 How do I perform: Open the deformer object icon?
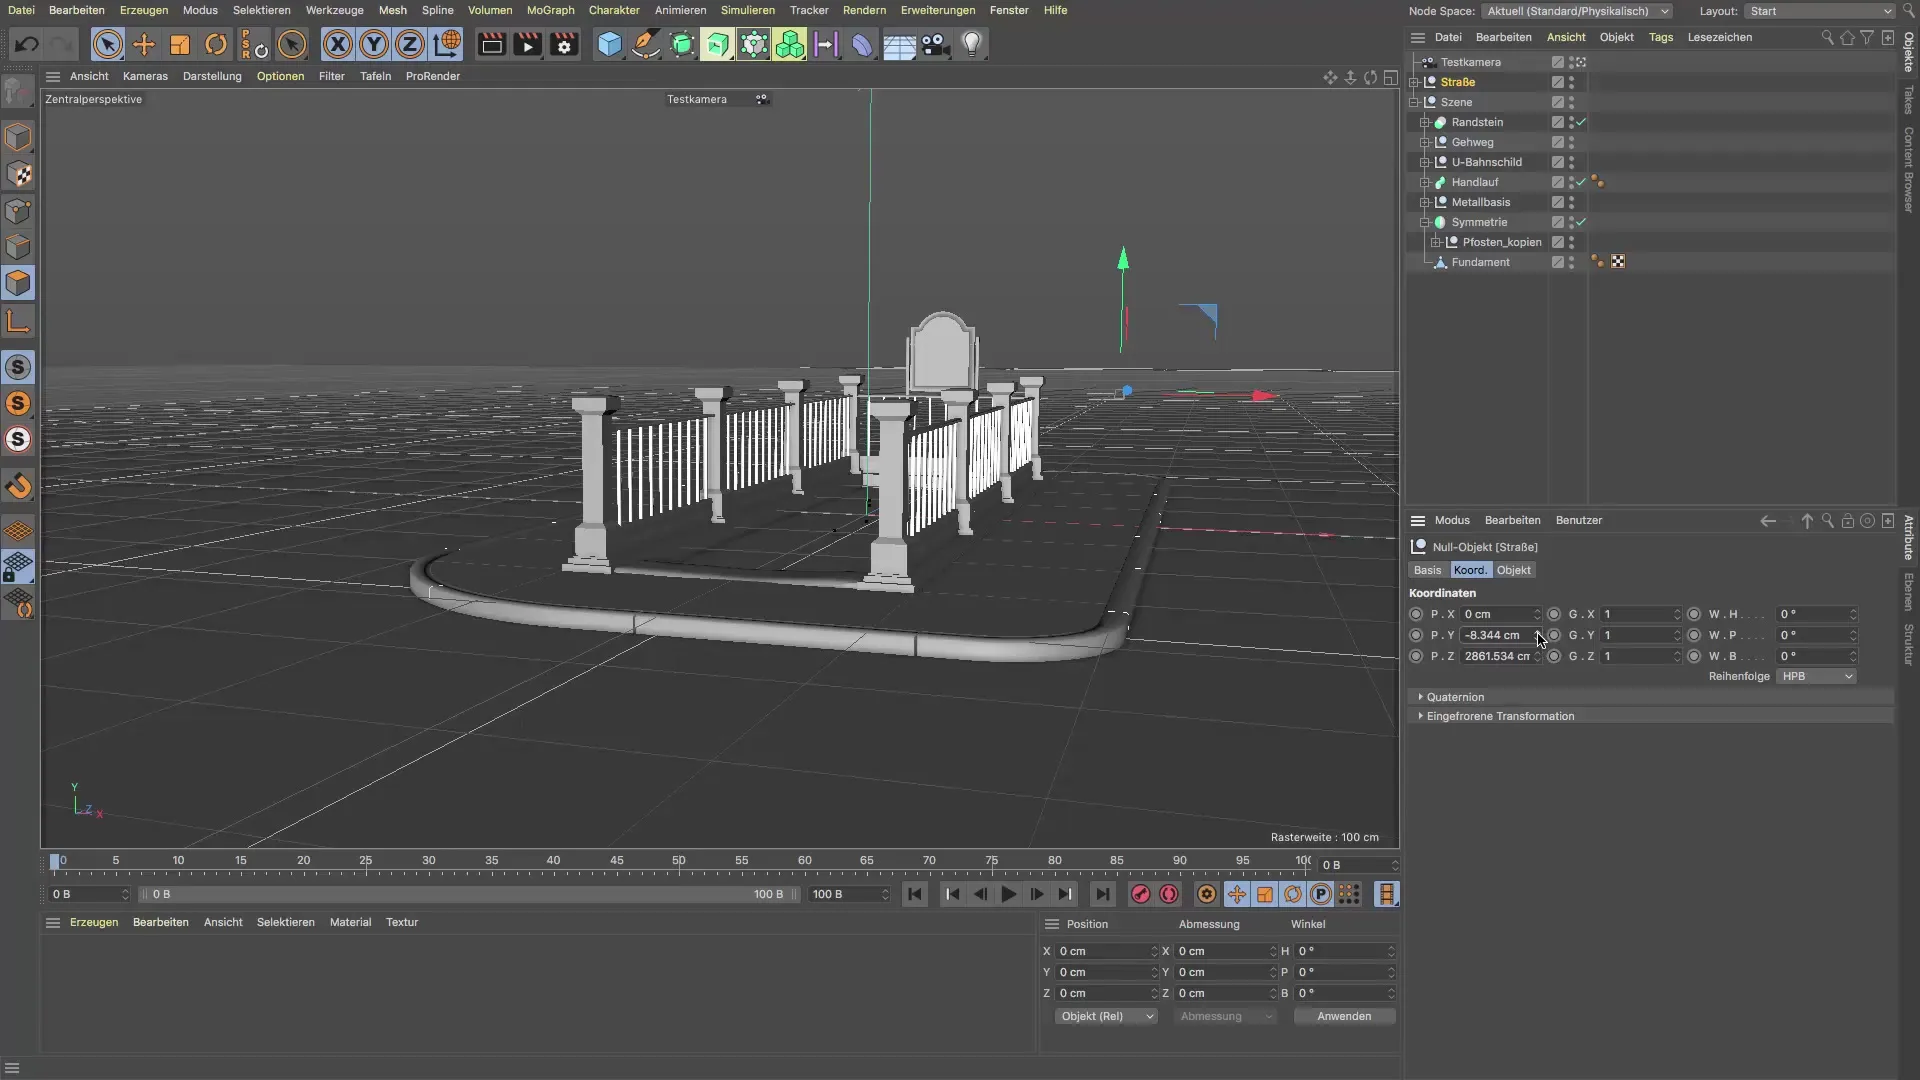coord(862,45)
